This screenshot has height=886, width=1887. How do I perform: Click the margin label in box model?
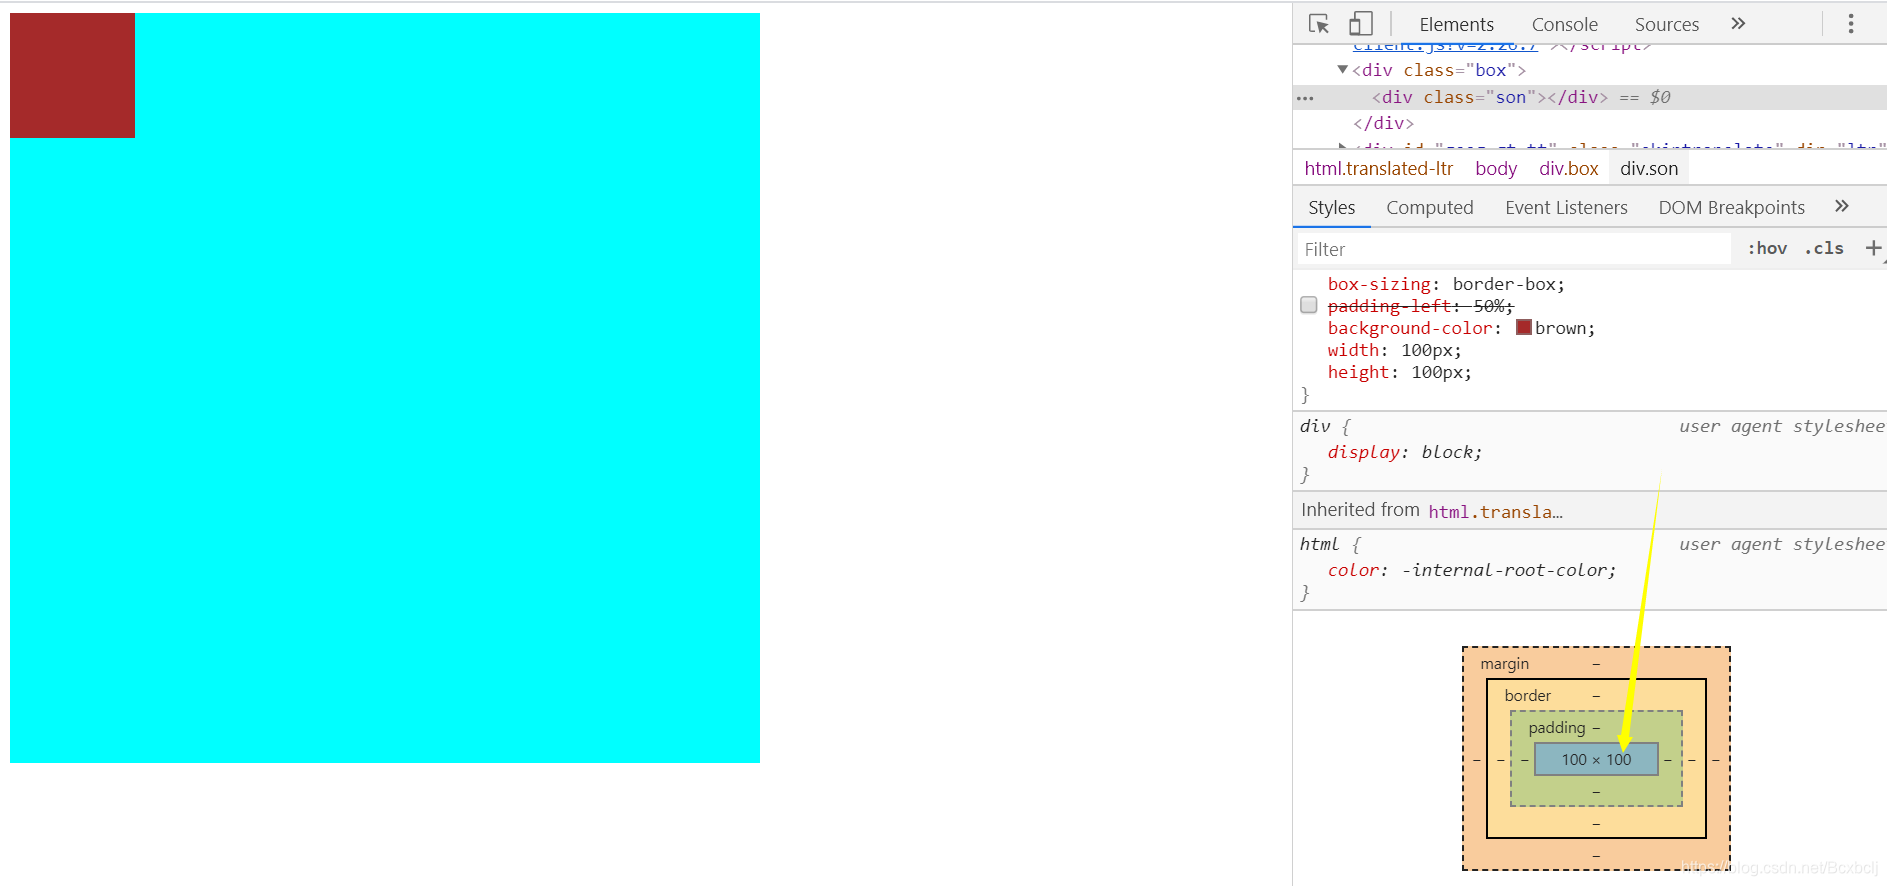1504,663
